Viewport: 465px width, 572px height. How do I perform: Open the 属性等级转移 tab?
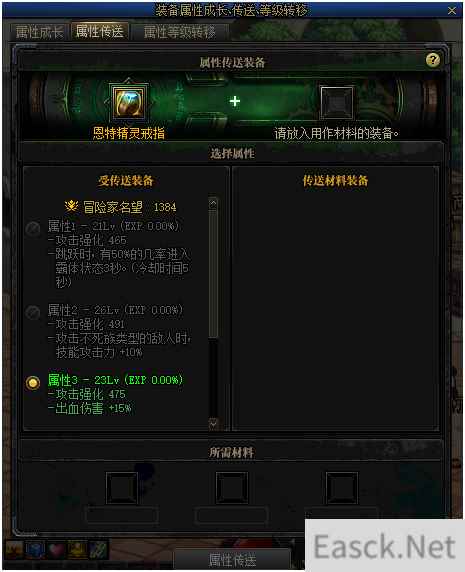click(179, 32)
